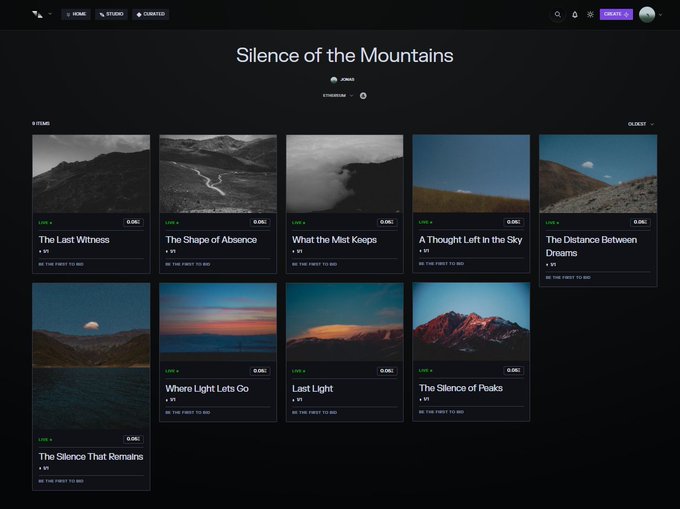Open the Curated tab
This screenshot has height=509, width=680.
(150, 14)
